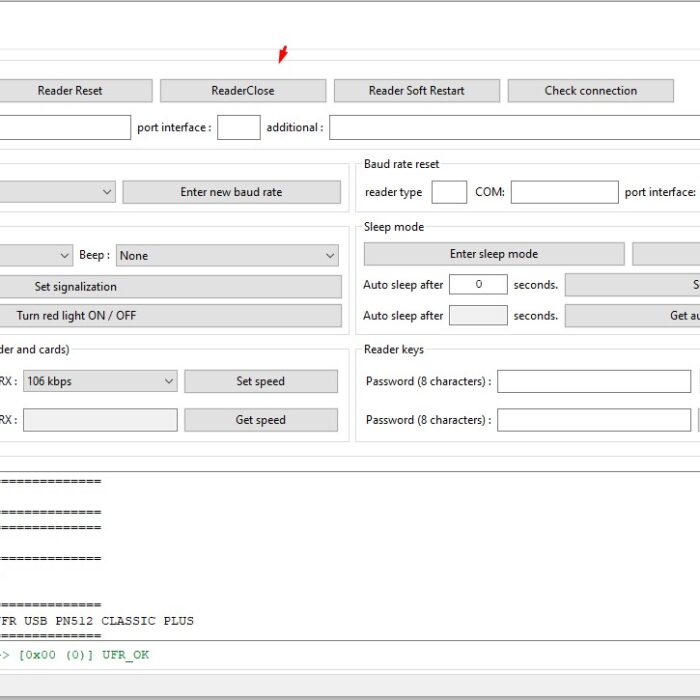Focus the Auto sleep after field containing 0
700x700 pixels.
click(x=478, y=284)
